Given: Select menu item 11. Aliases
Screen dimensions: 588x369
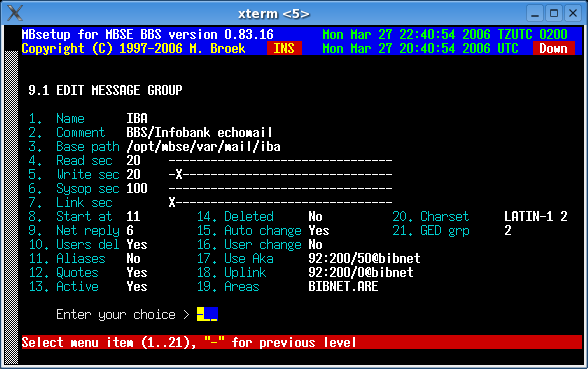Looking at the screenshot, I should (67, 258).
